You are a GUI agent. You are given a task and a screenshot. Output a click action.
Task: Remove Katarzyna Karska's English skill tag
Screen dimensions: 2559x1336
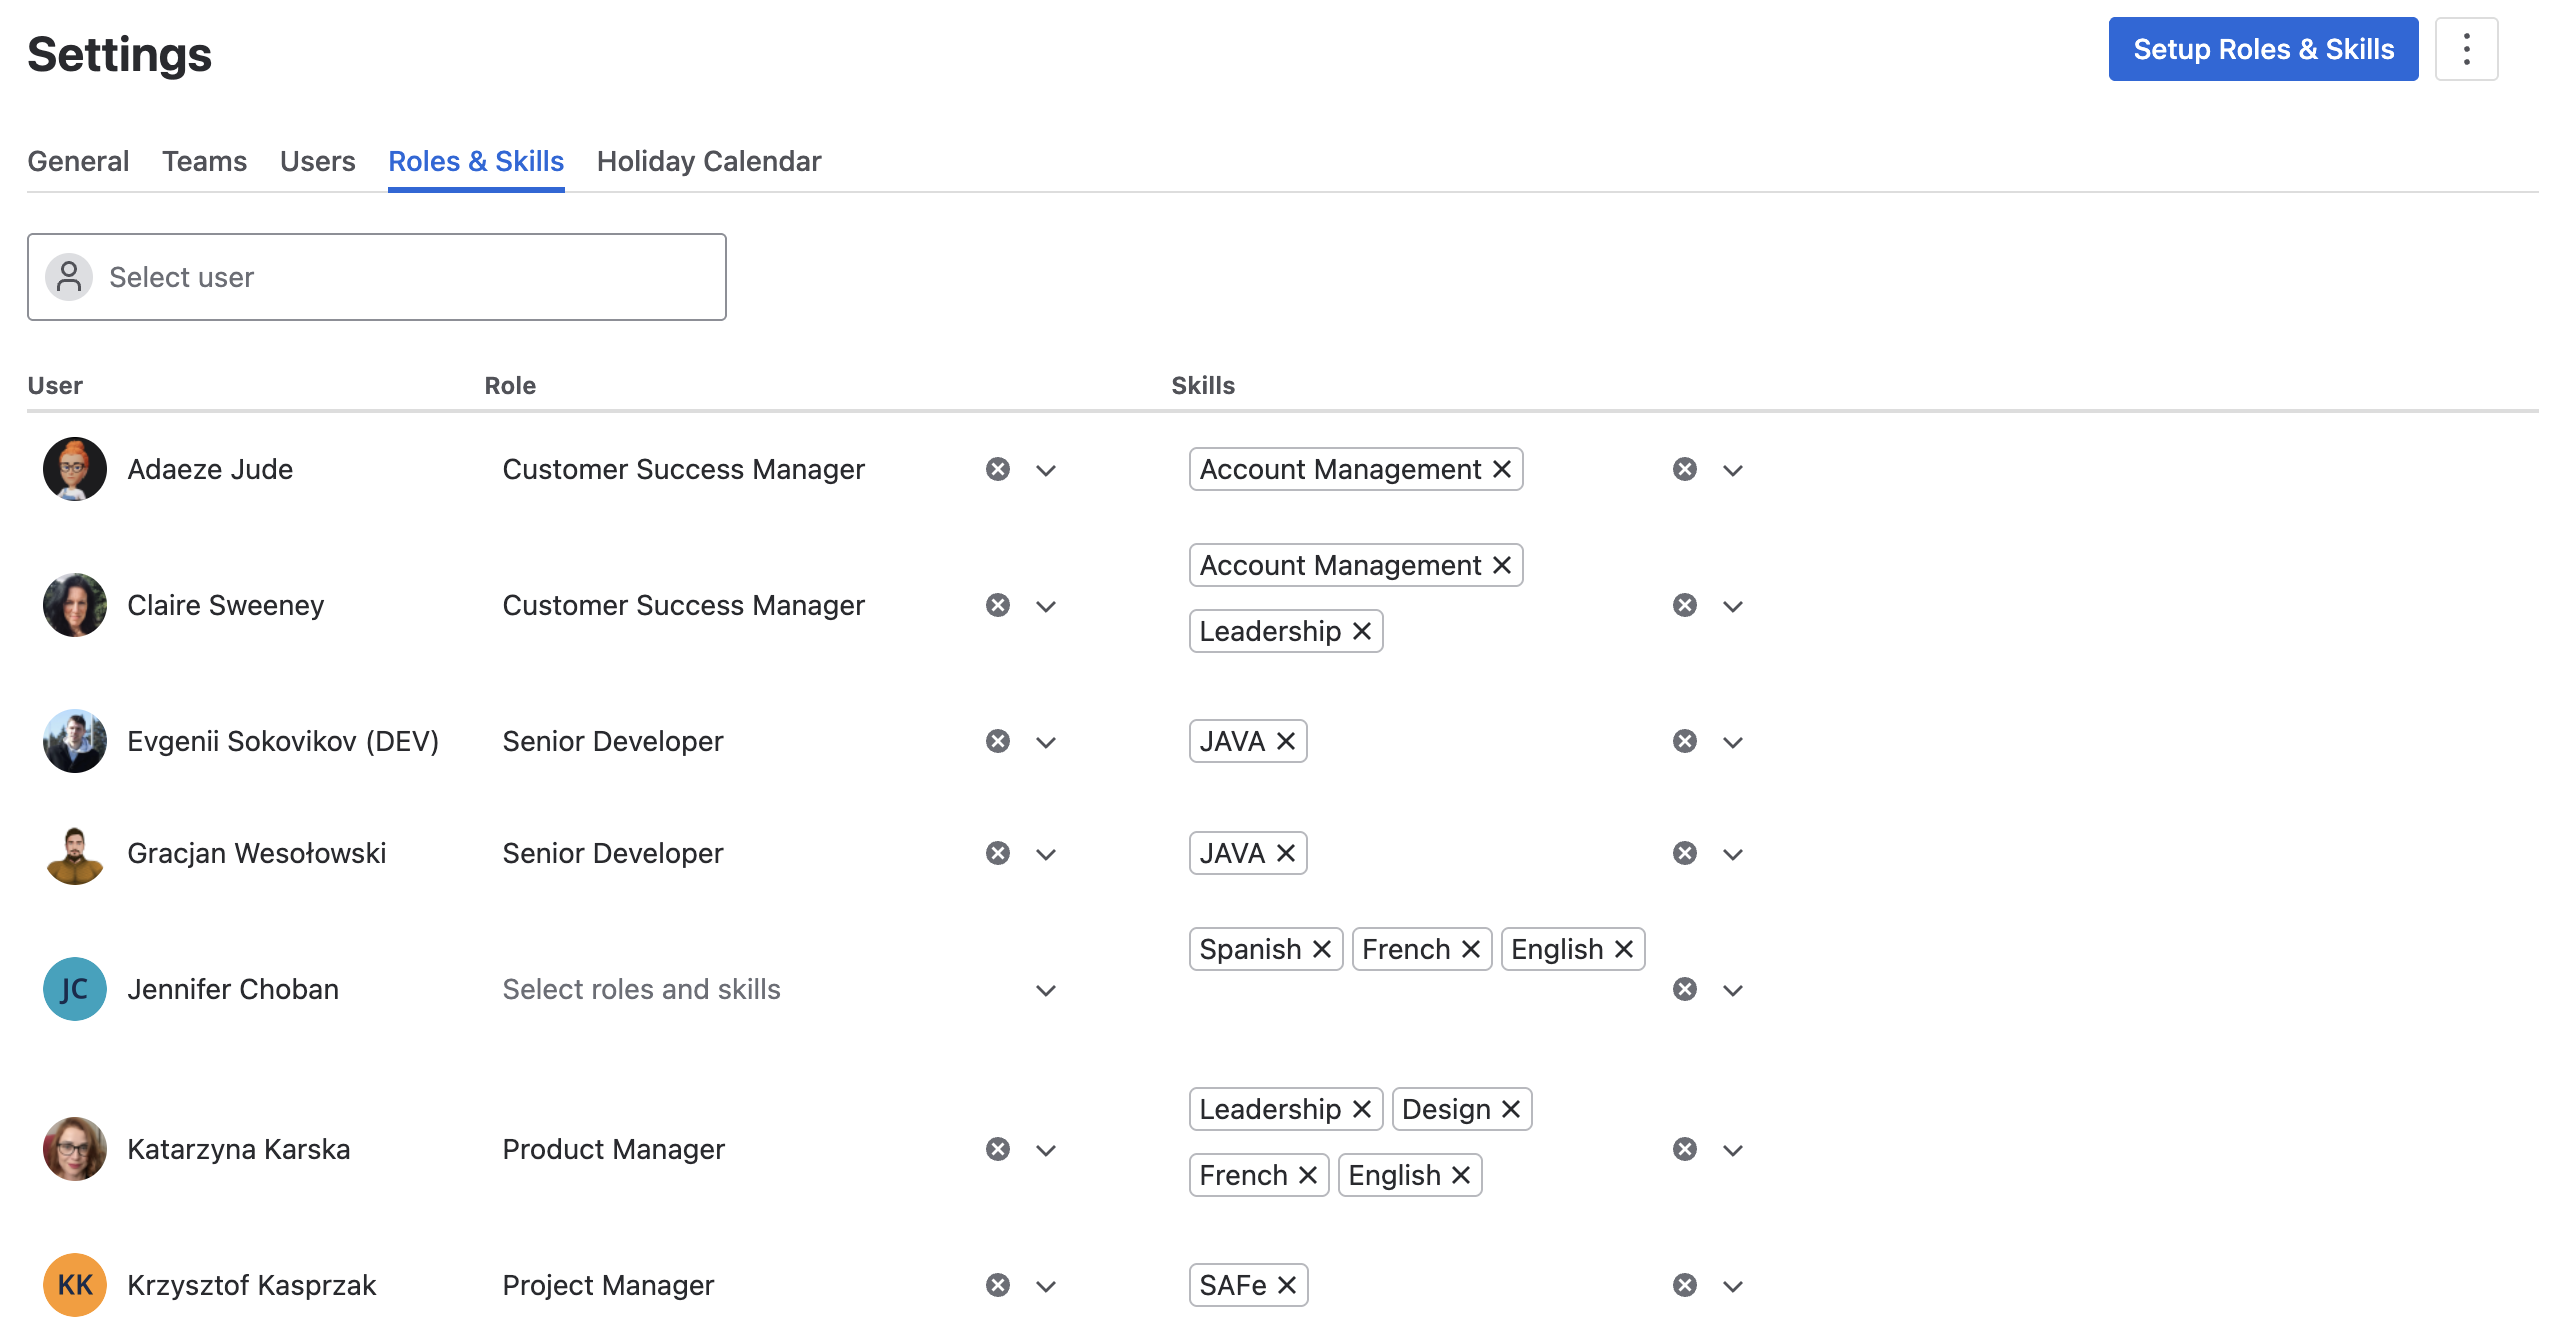pyautogui.click(x=1461, y=1175)
